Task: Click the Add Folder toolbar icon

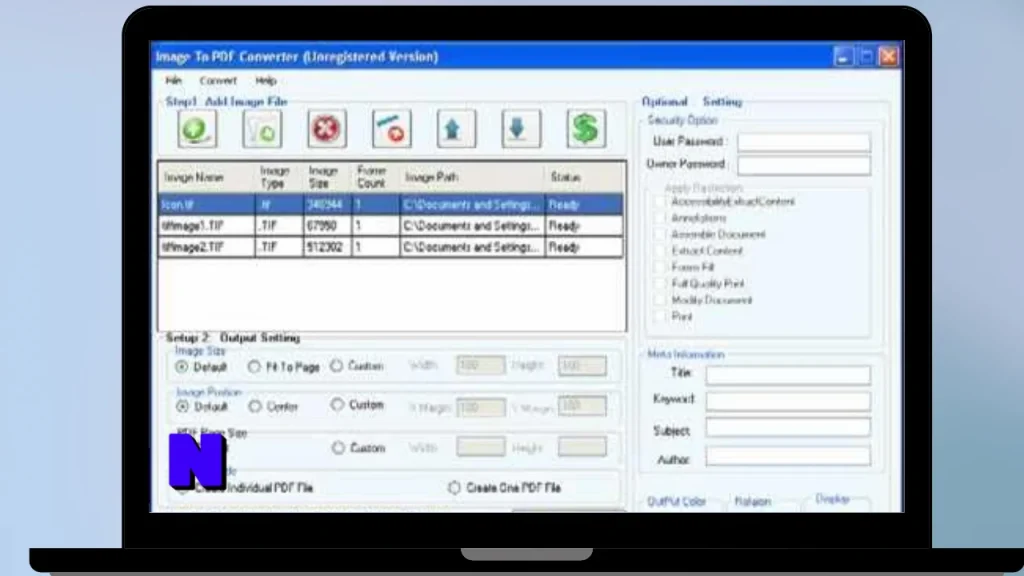Action: coord(262,129)
